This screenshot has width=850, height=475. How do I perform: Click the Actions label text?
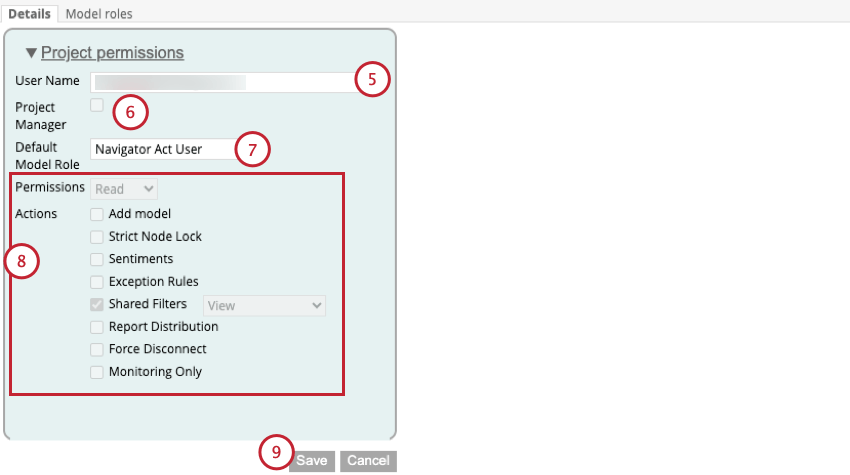click(36, 214)
